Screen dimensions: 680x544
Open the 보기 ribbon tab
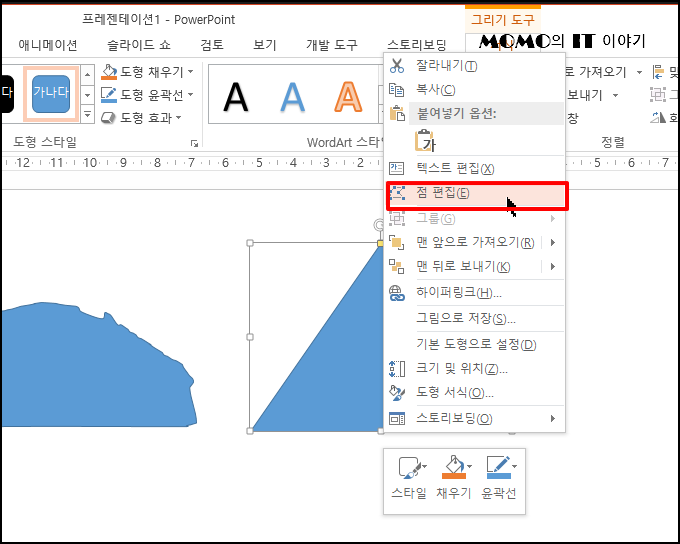265,45
